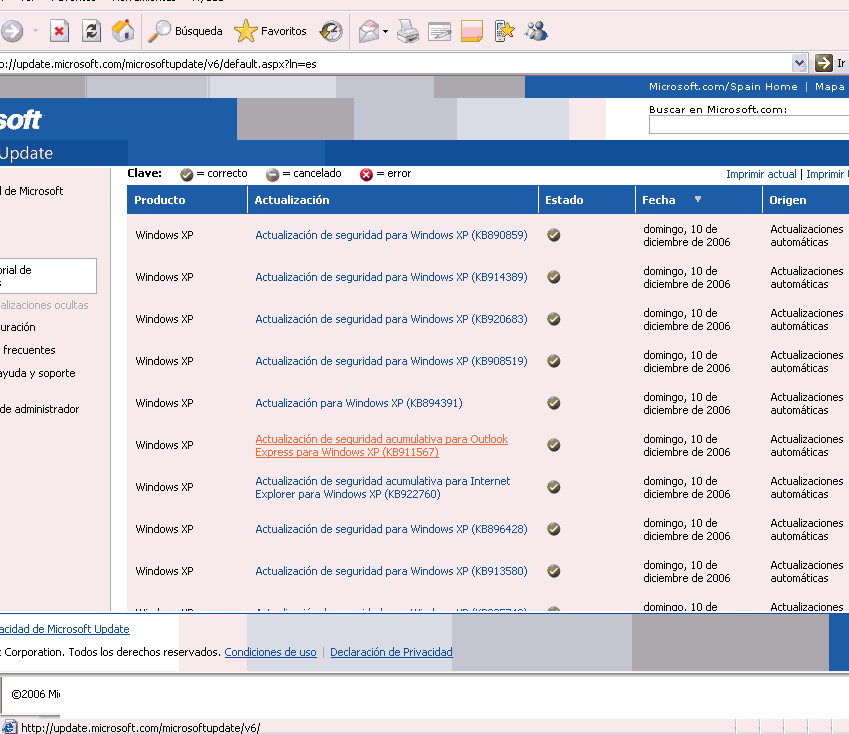849x734 pixels.
Task: Click status checkmark for KB911567 row
Action: (x=553, y=445)
